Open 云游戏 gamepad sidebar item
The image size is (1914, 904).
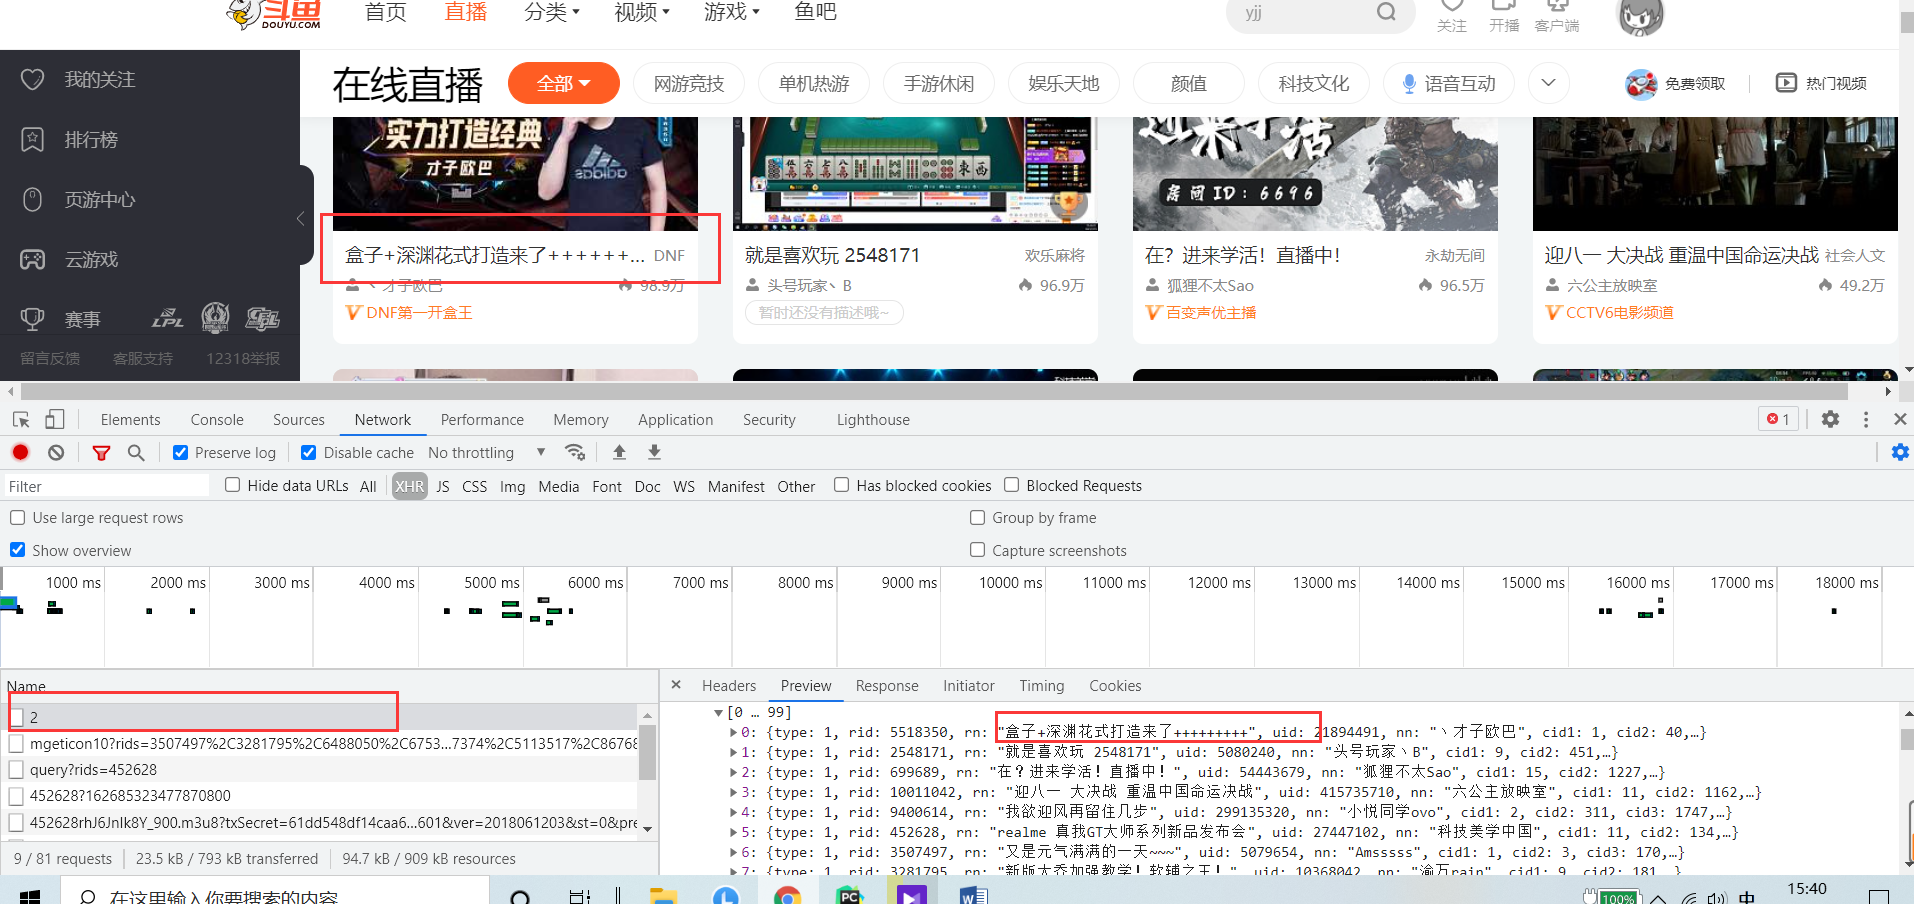pyautogui.click(x=70, y=259)
